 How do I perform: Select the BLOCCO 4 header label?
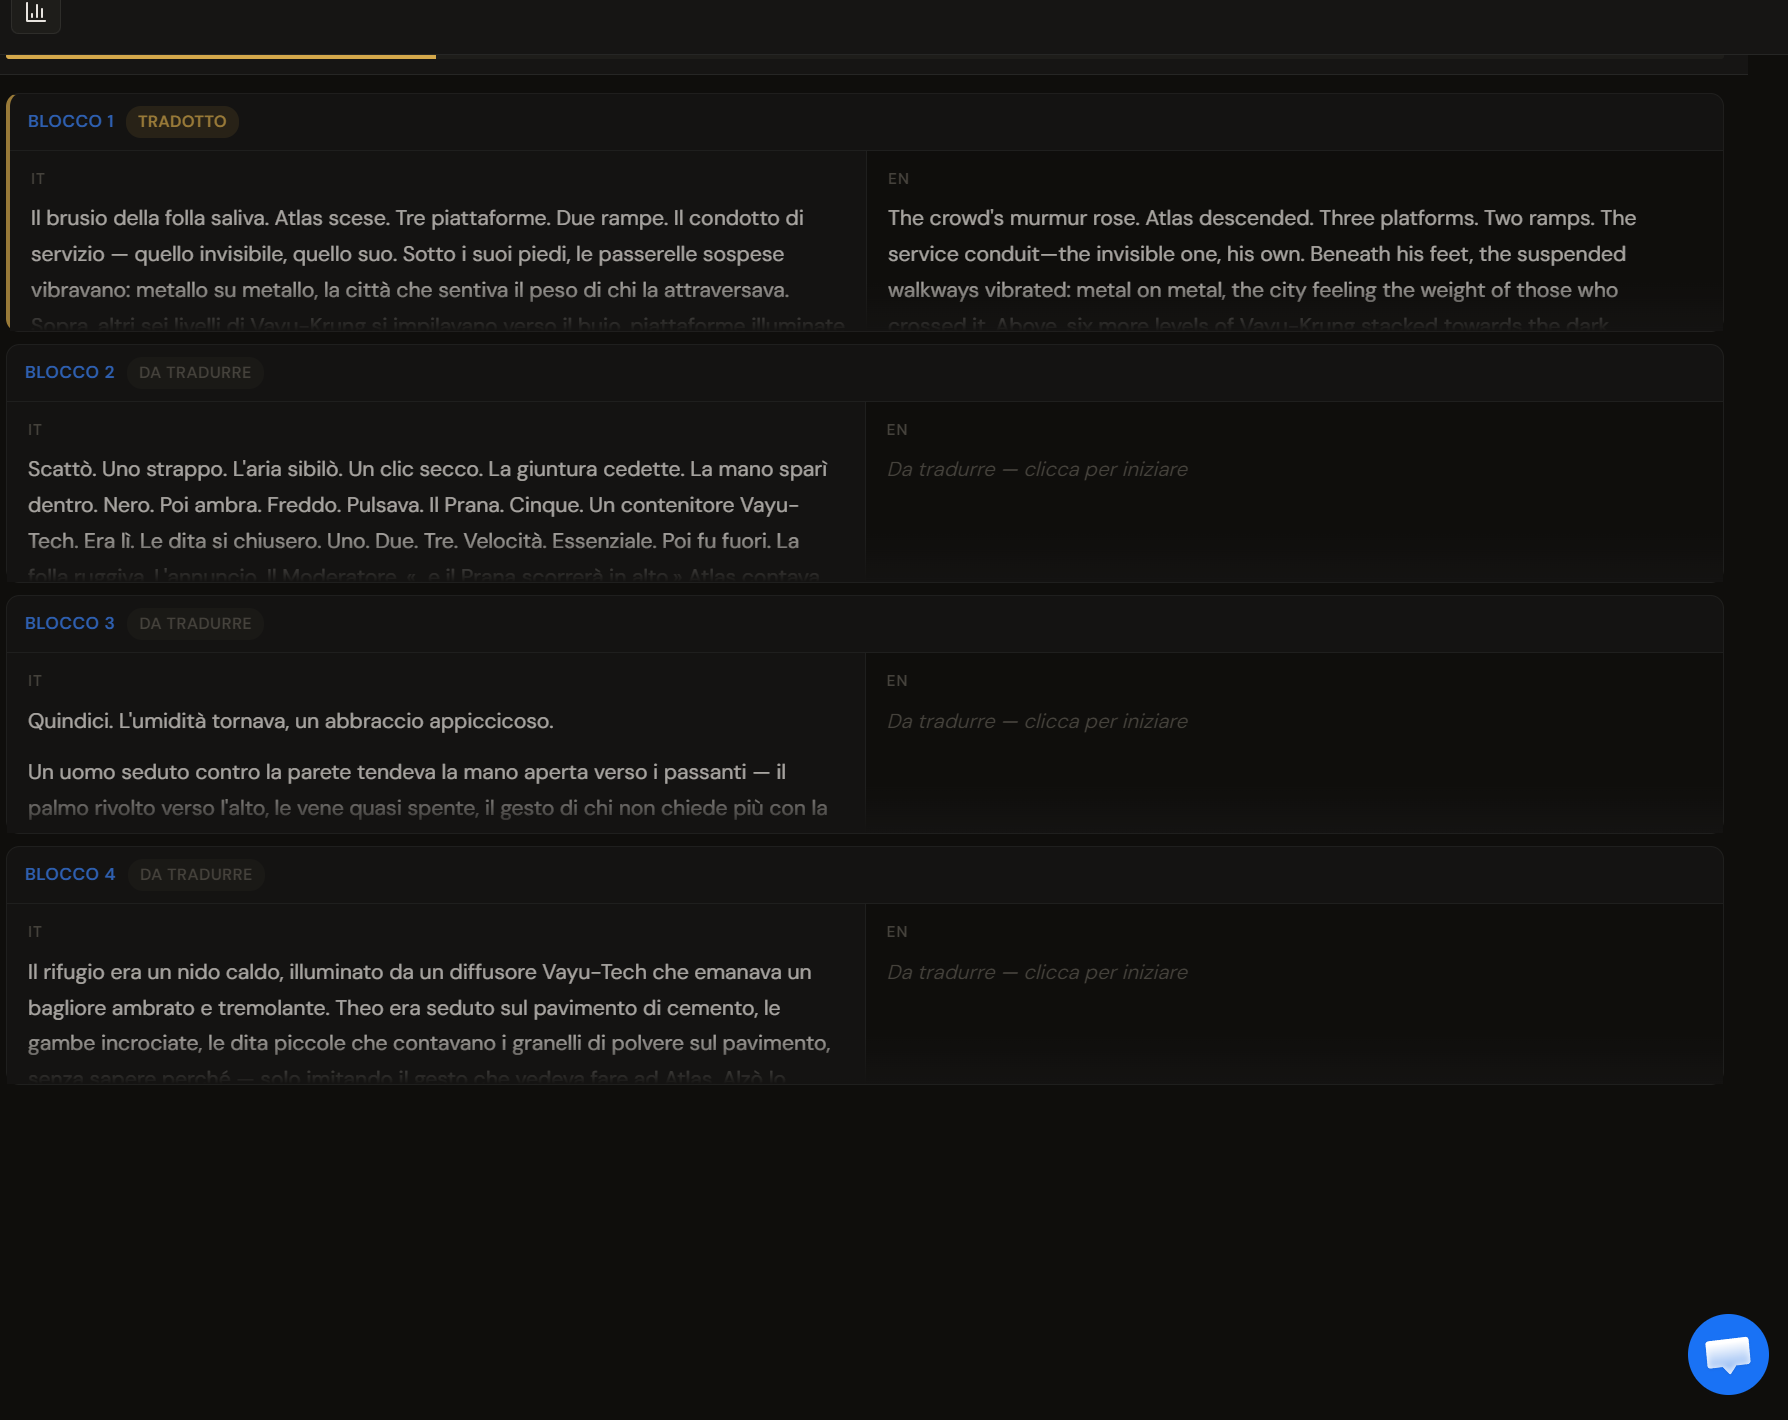70,874
